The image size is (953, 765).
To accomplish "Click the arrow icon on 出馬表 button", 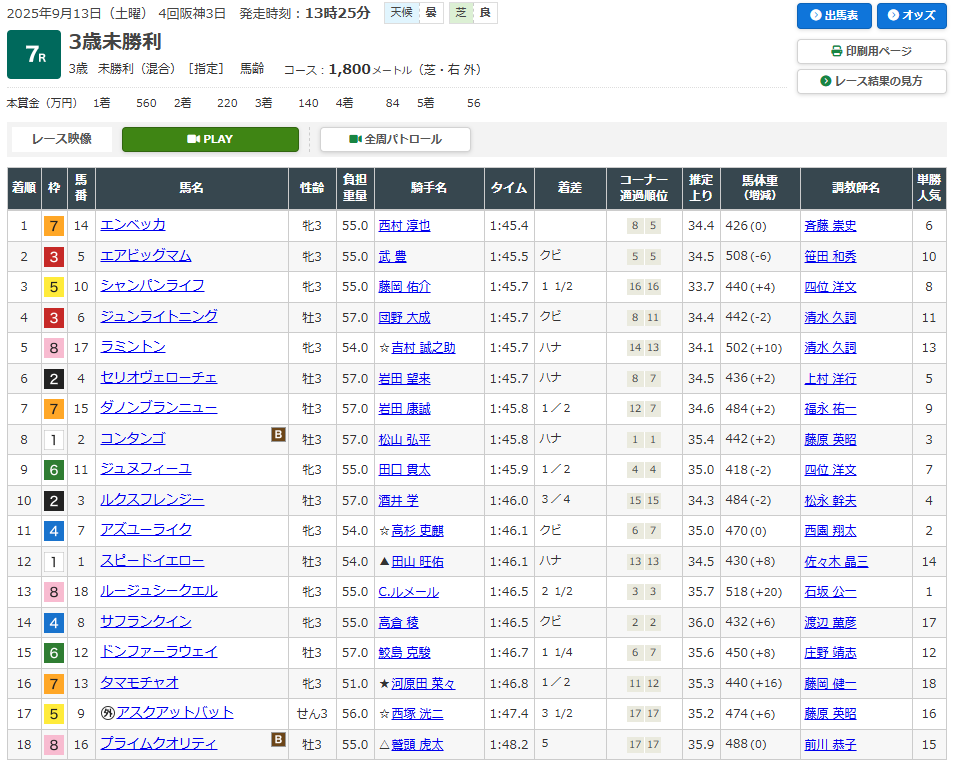I will tap(814, 16).
